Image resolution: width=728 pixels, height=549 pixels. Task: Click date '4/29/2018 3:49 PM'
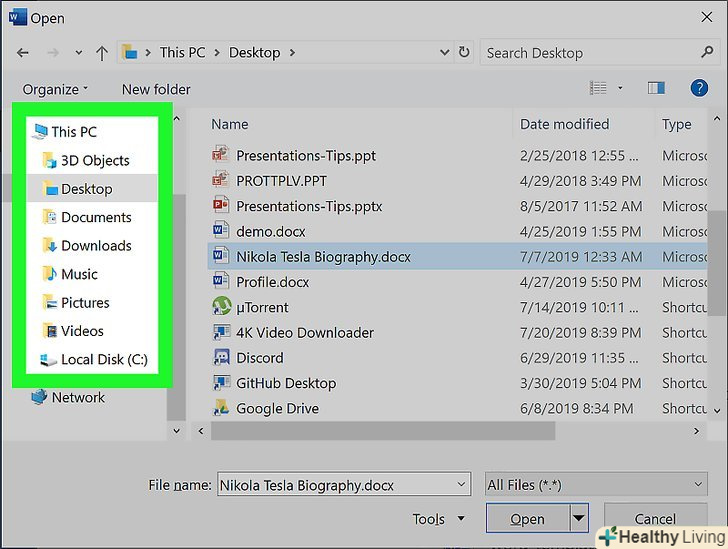coord(580,181)
